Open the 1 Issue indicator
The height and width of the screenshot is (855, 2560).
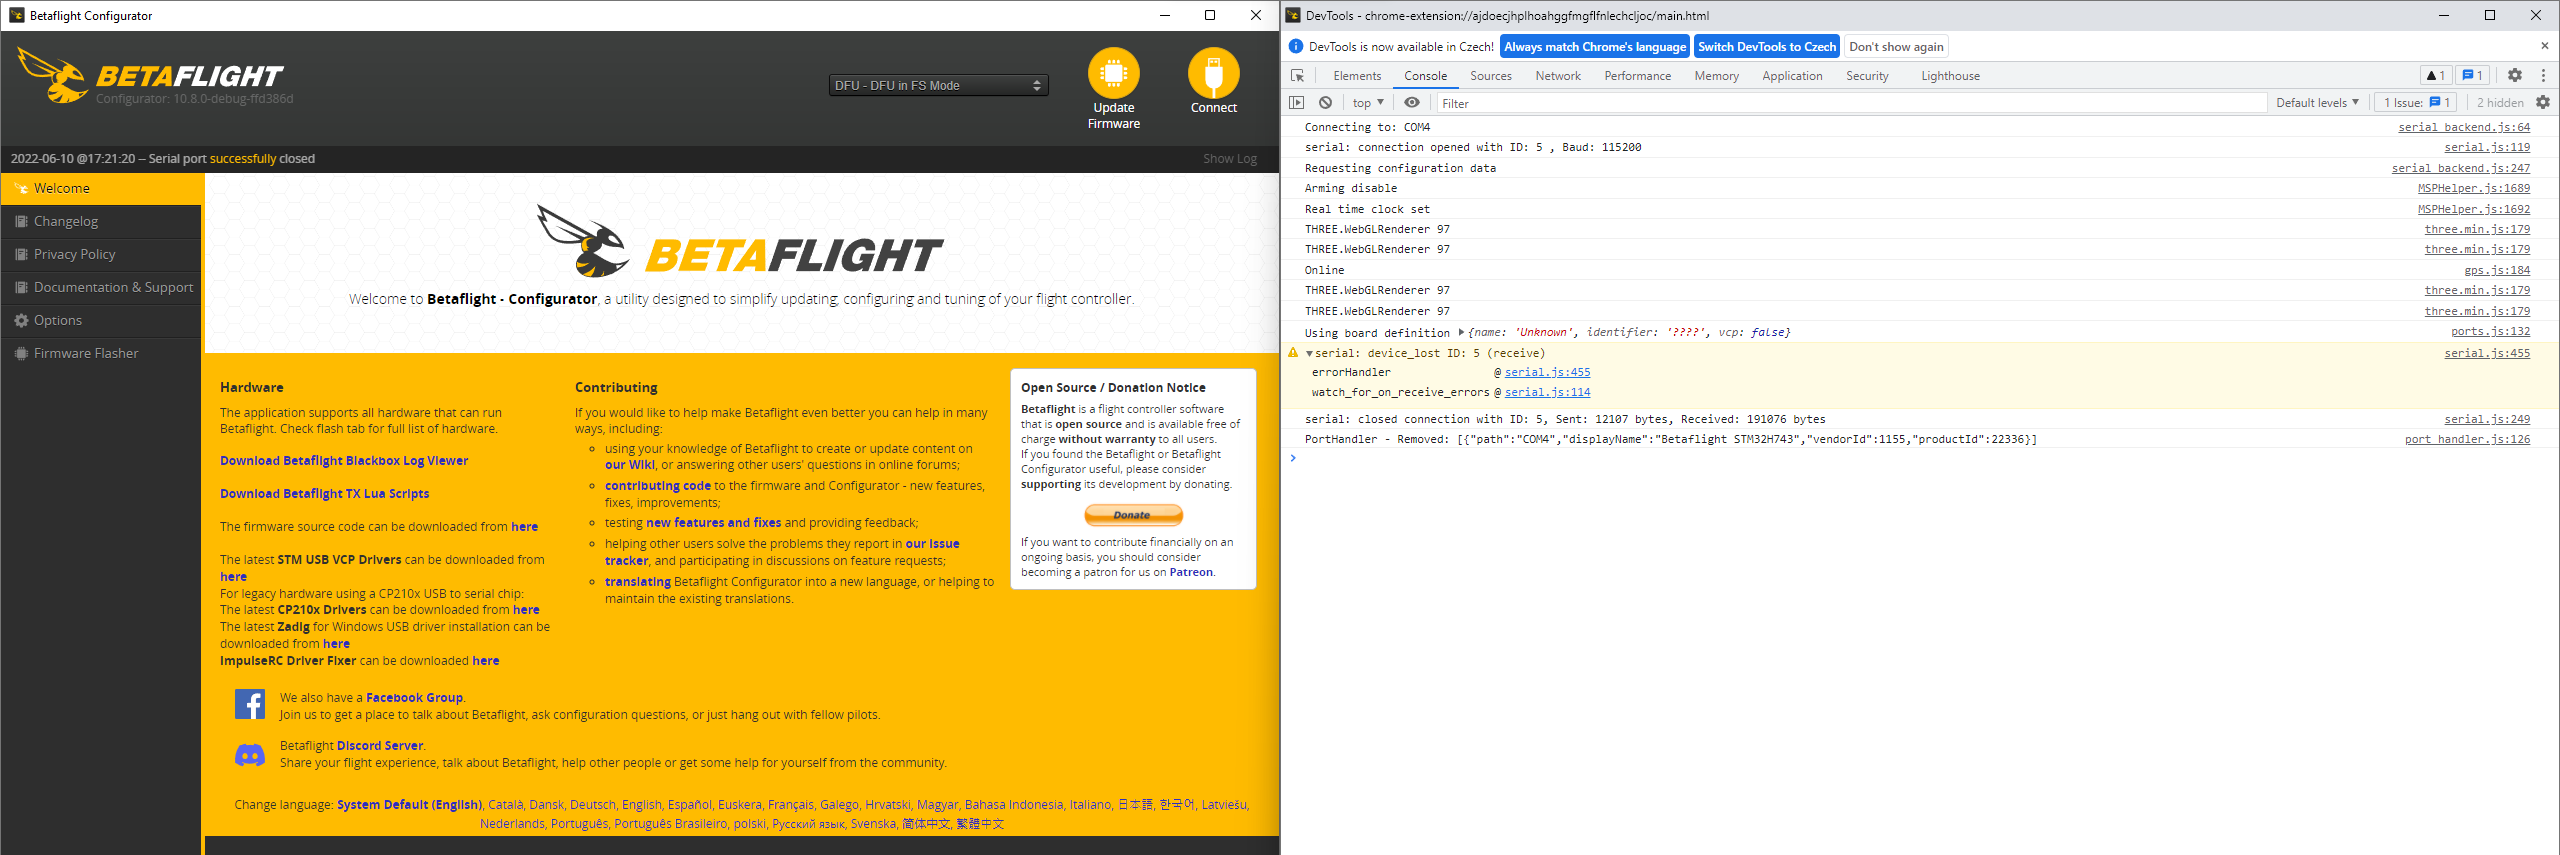[x=2416, y=103]
